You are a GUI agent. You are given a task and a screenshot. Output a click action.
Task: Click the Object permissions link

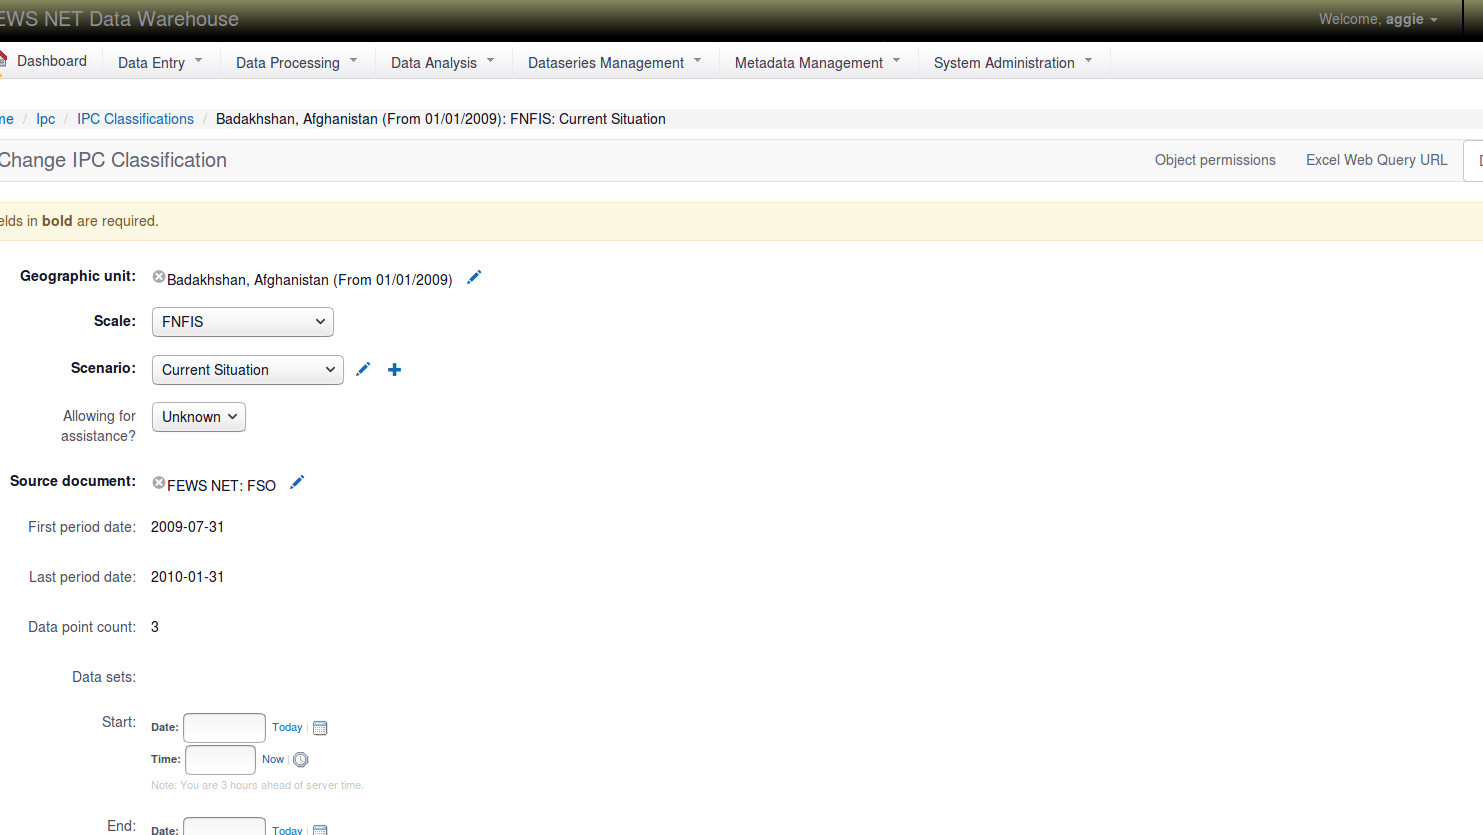[x=1214, y=160]
